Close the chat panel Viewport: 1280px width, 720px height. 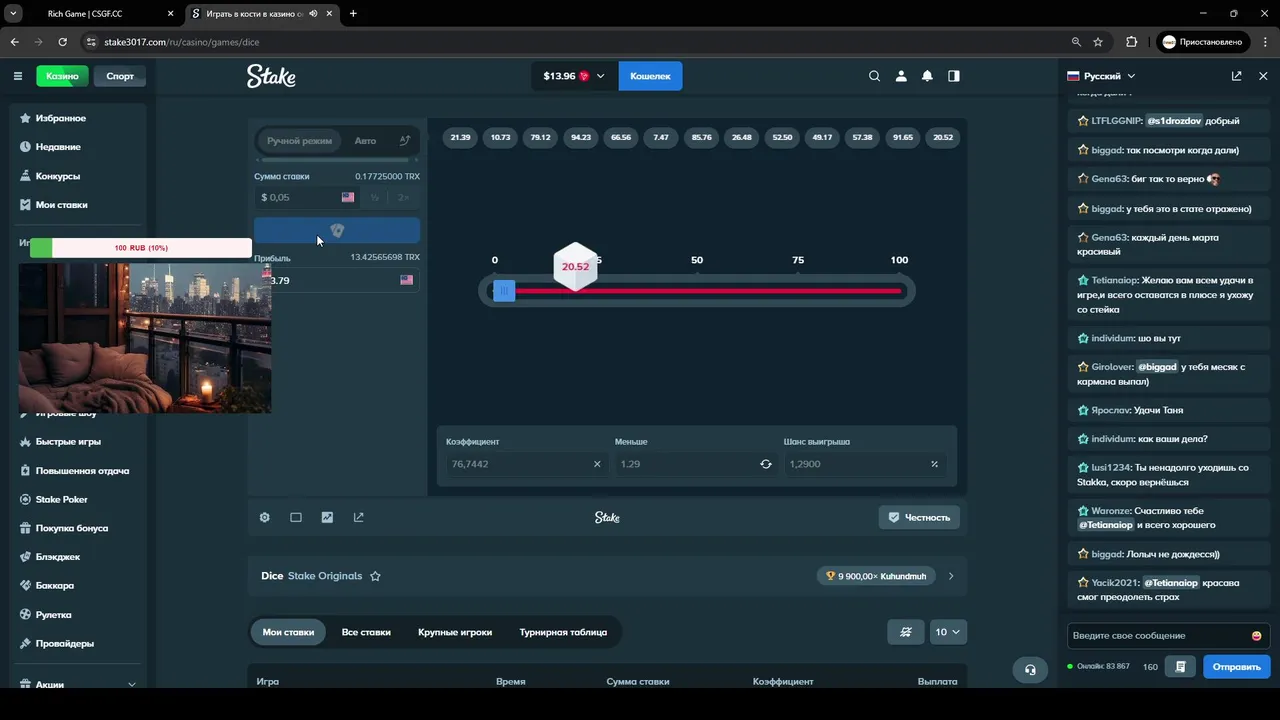pos(1262,76)
